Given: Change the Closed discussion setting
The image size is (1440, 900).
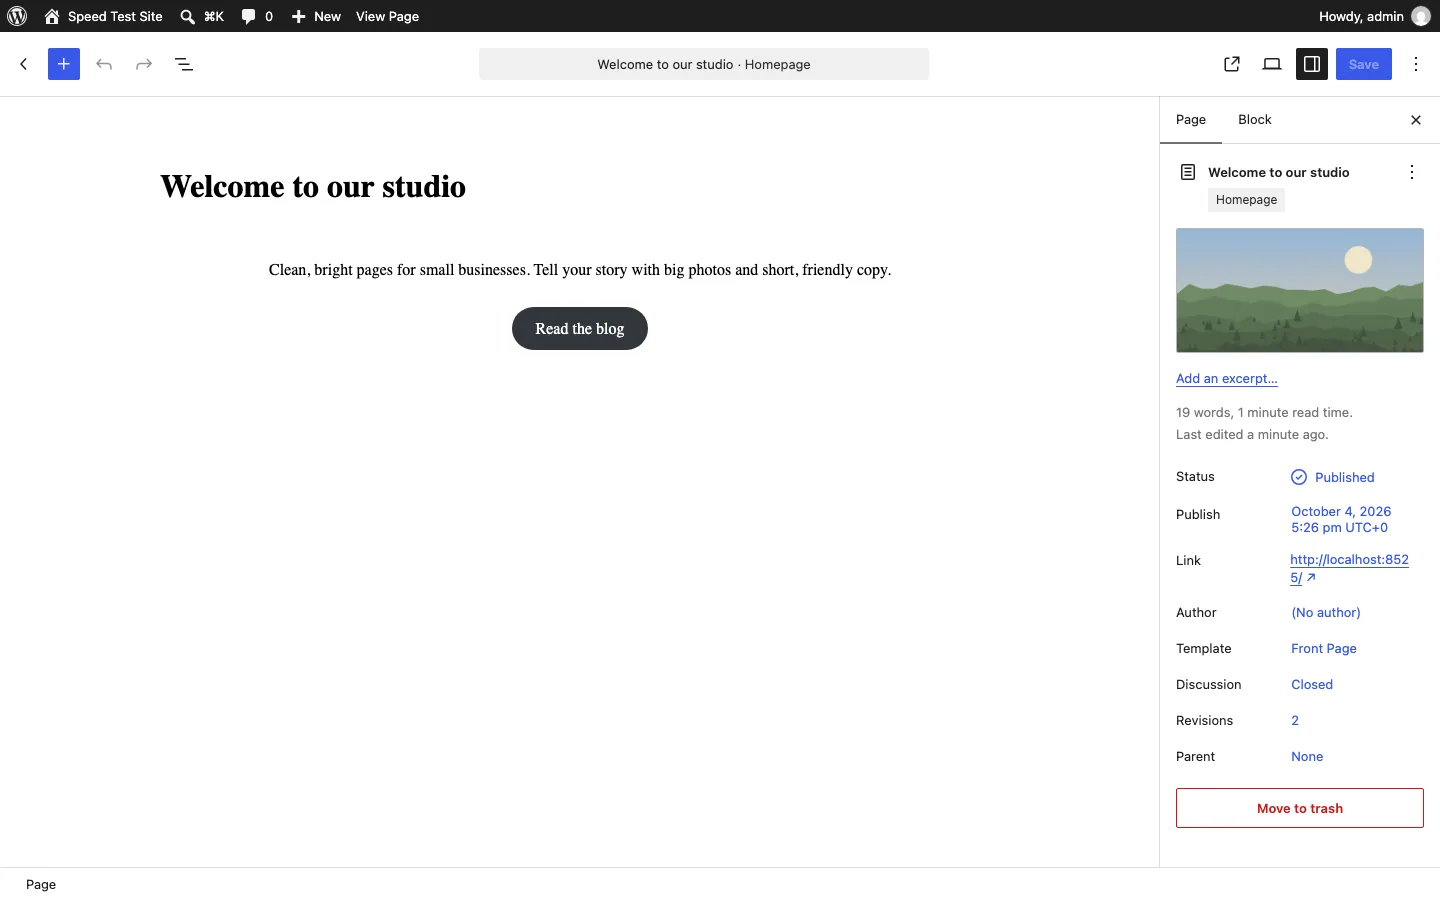Looking at the screenshot, I should click(1312, 685).
